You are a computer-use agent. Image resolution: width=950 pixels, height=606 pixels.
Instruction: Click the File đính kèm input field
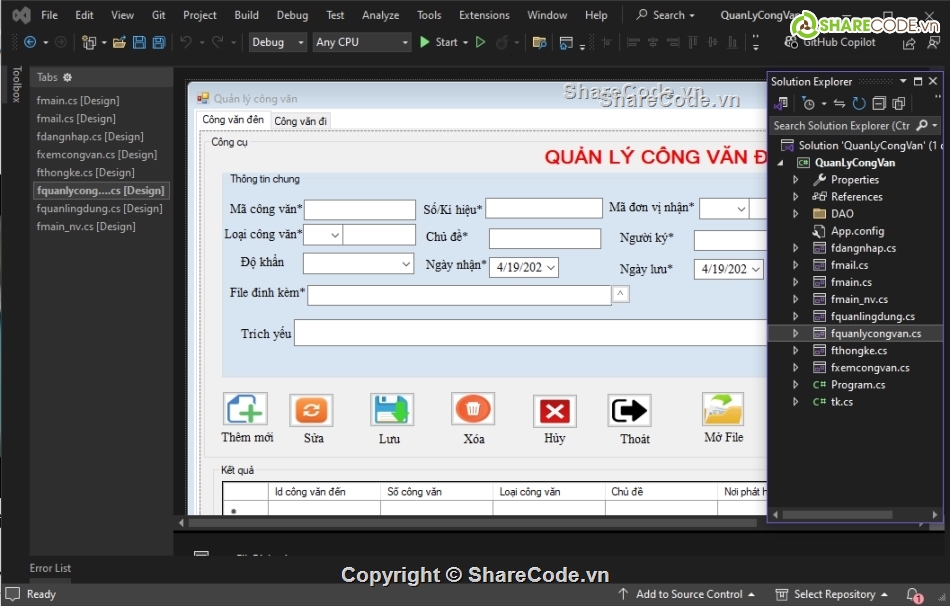[459, 295]
